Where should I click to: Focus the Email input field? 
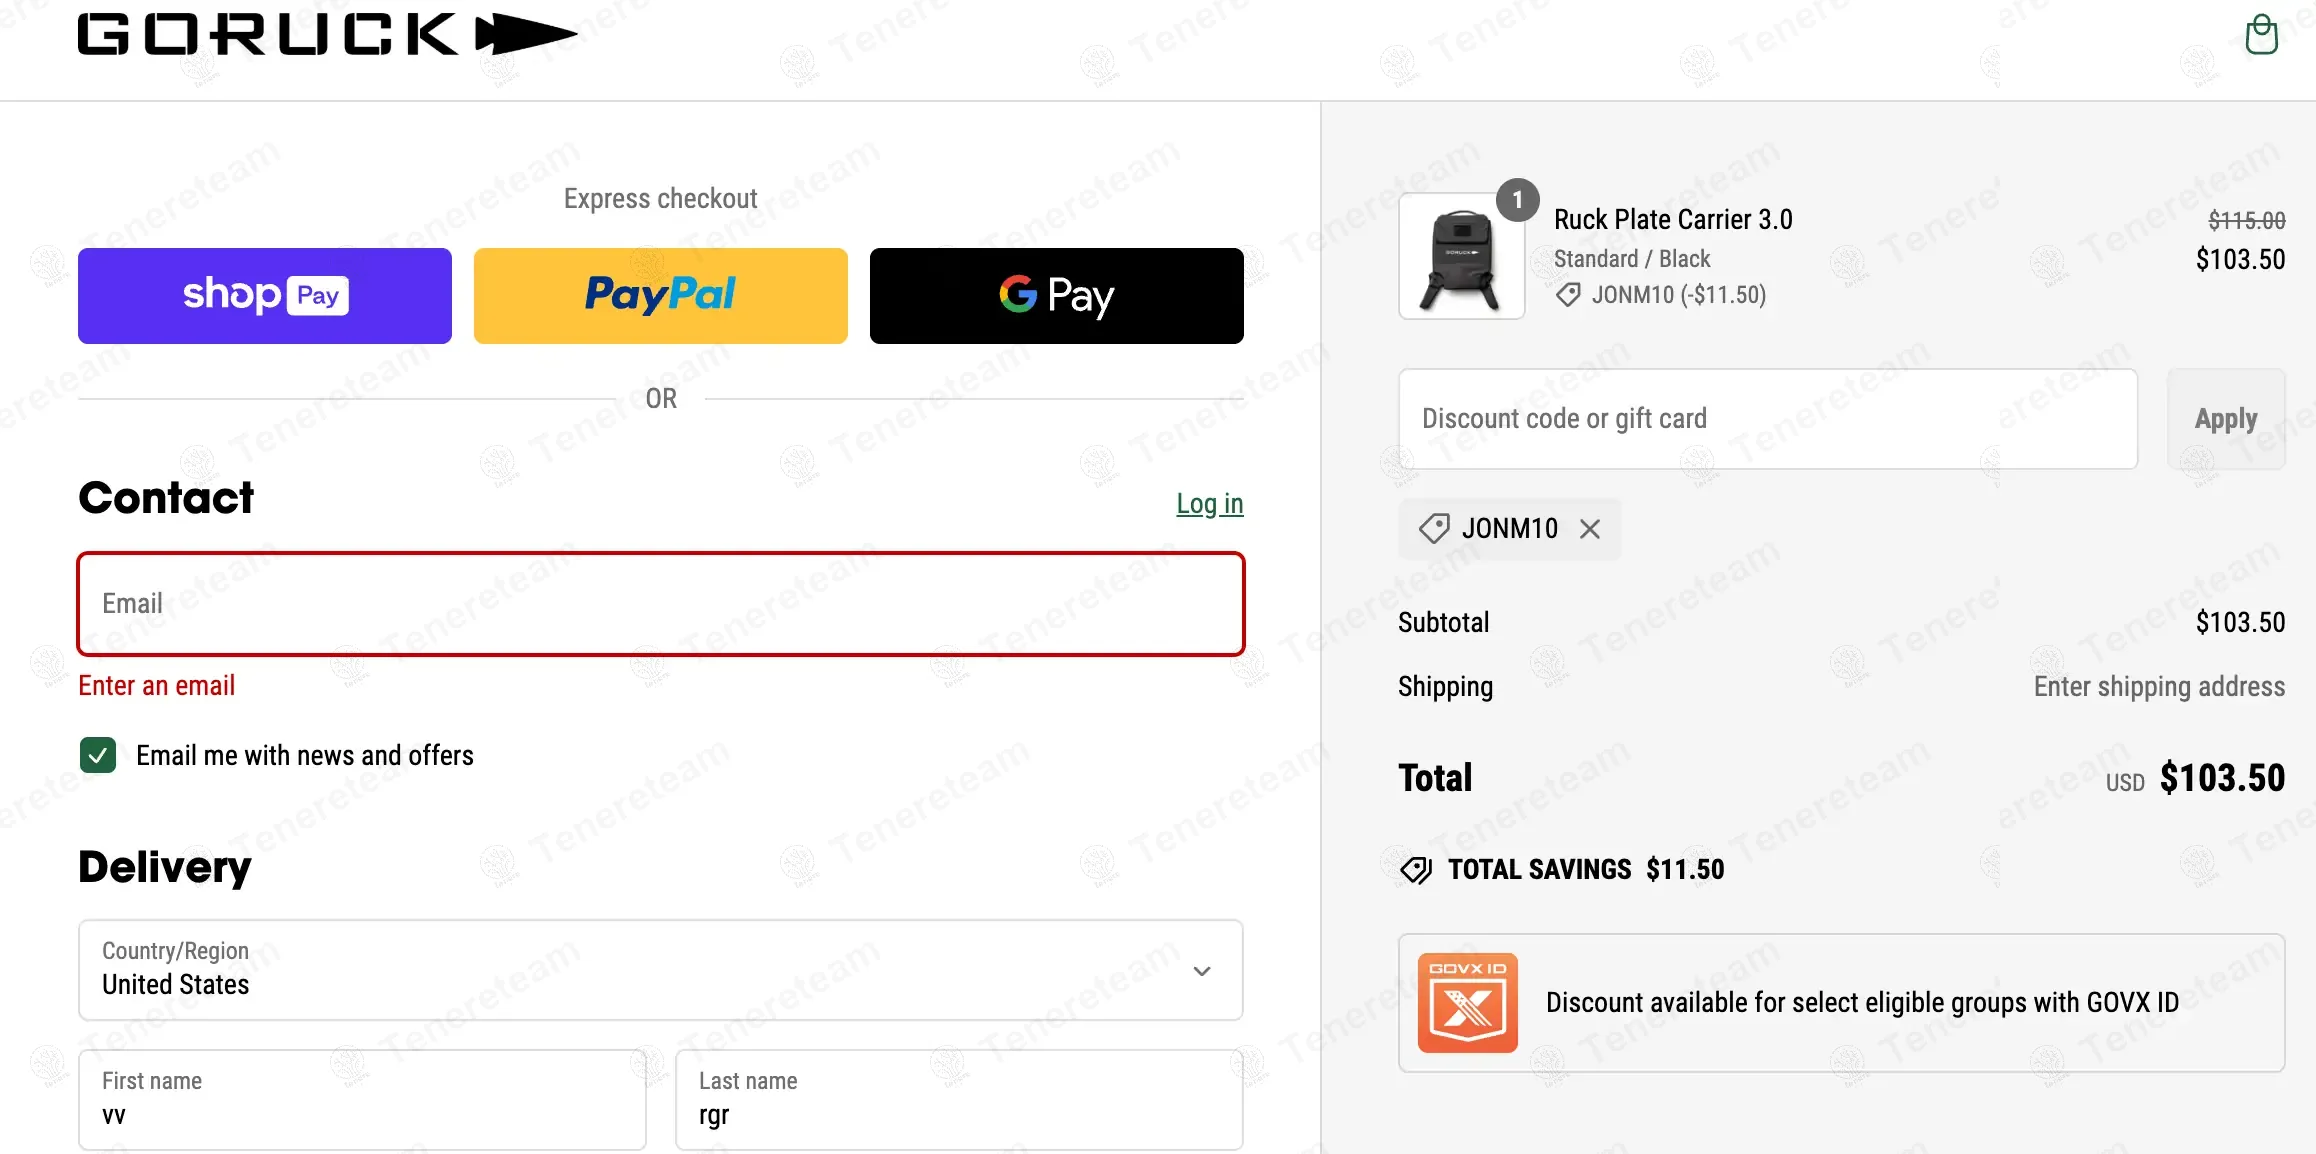[x=660, y=604]
